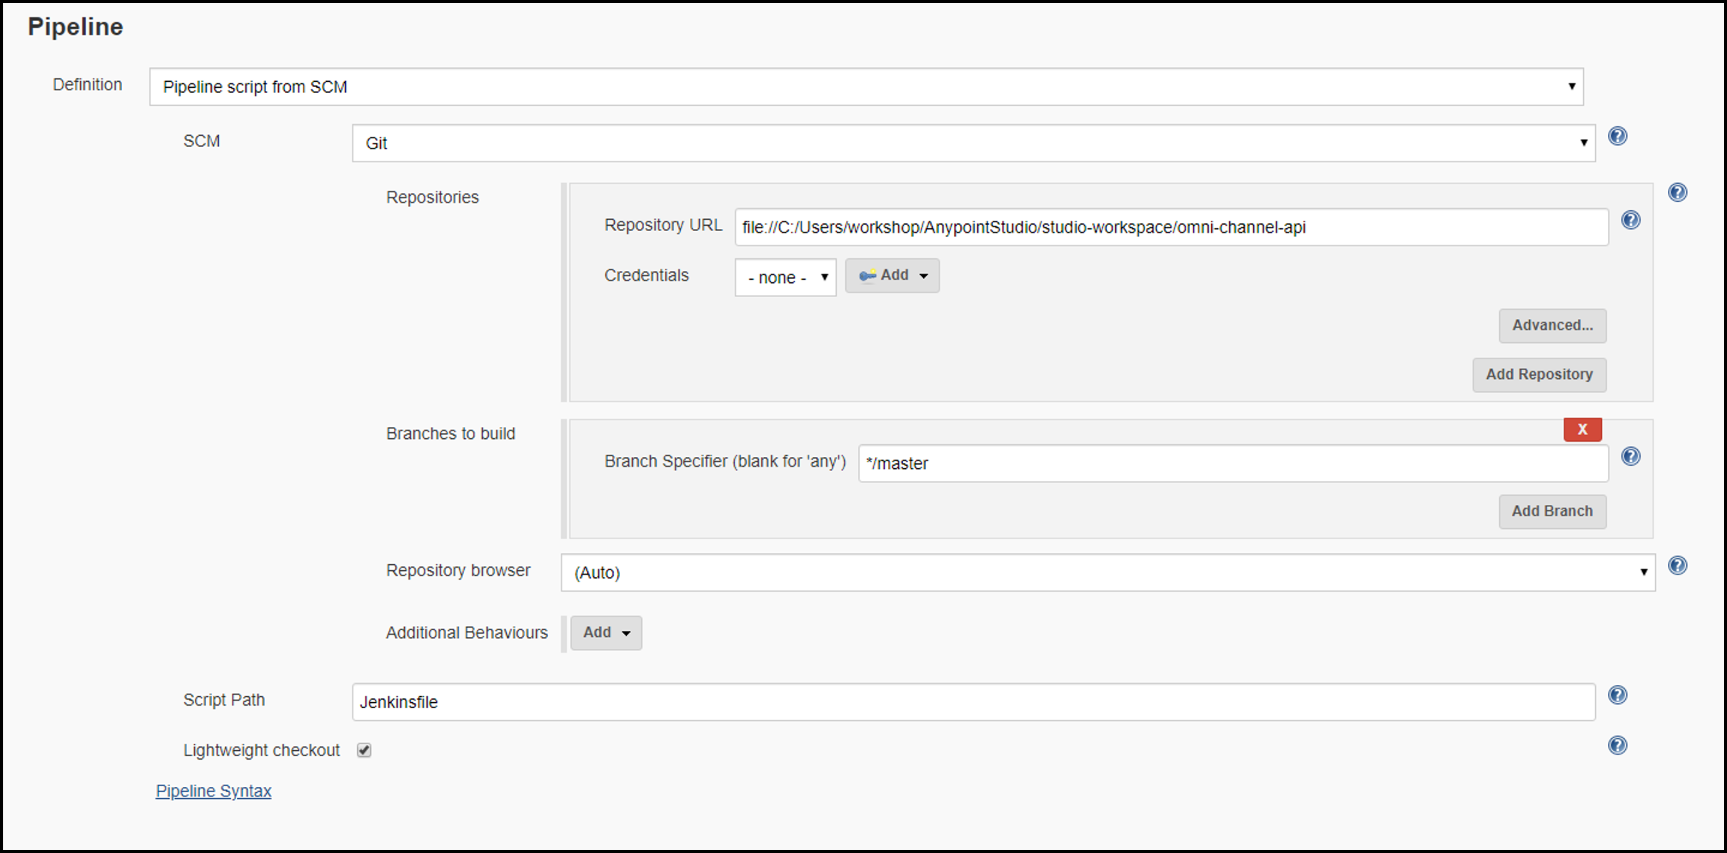Click the Add credentials key button
Screen dimensions: 1727x853
[x=892, y=276]
